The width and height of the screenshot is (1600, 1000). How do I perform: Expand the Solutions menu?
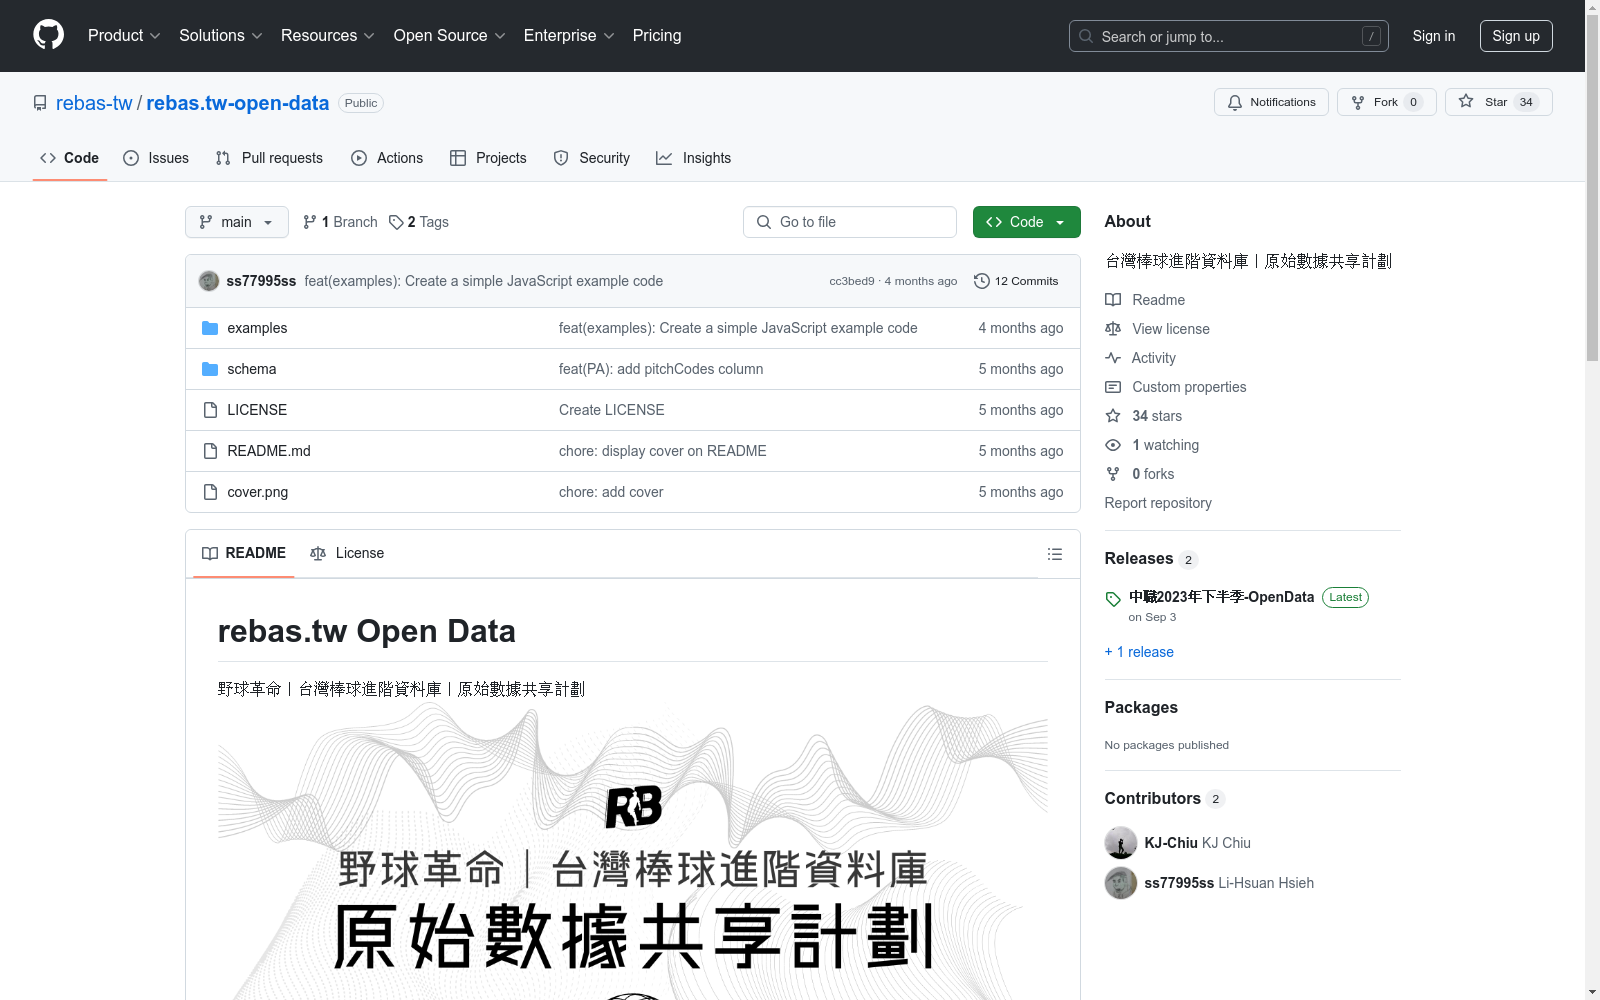[x=221, y=36]
